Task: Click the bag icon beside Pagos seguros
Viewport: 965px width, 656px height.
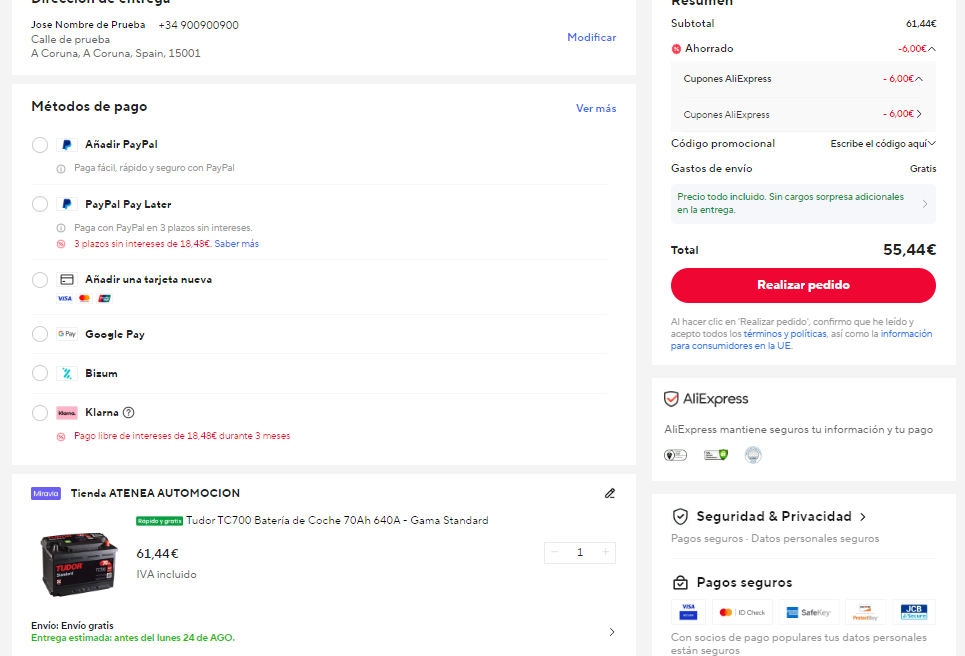Action: [680, 582]
